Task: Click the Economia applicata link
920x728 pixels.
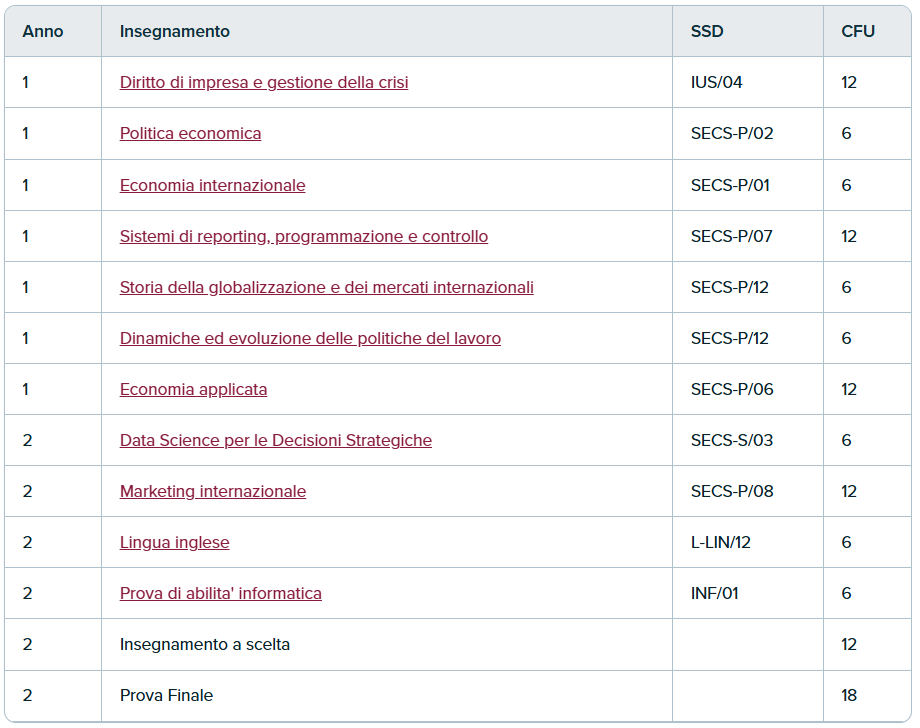Action: [194, 390]
